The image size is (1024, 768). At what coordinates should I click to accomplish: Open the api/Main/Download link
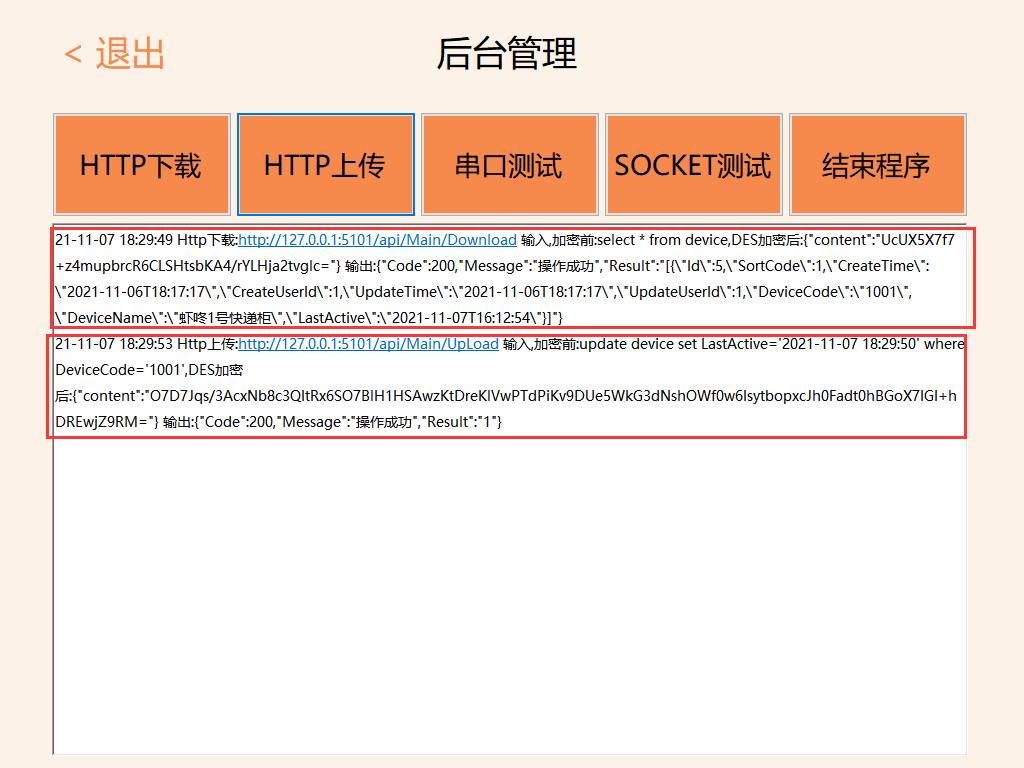377,240
